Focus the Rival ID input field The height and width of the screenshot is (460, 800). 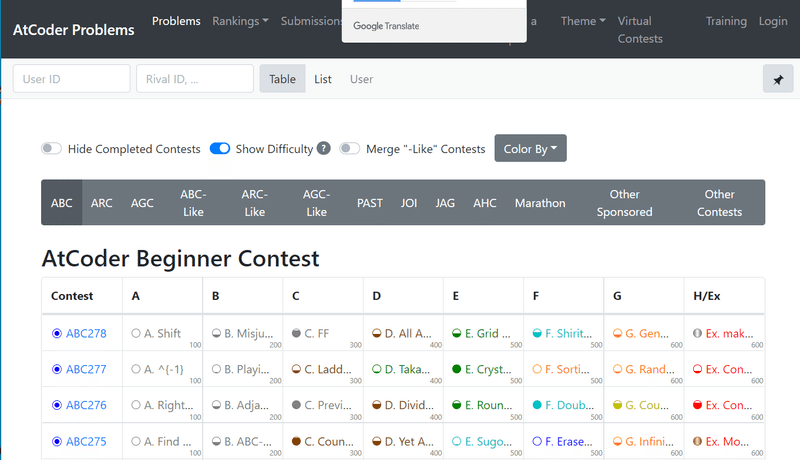[x=195, y=79]
